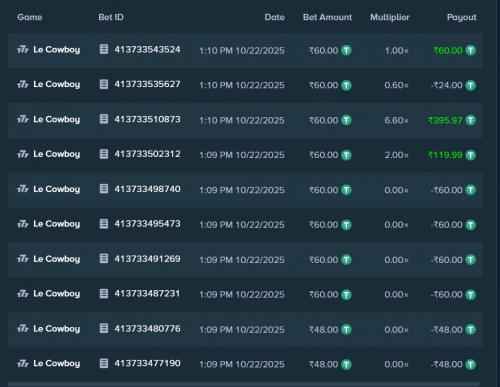Open bet ID 413733480776
This screenshot has height=387, width=500.
pyautogui.click(x=147, y=328)
